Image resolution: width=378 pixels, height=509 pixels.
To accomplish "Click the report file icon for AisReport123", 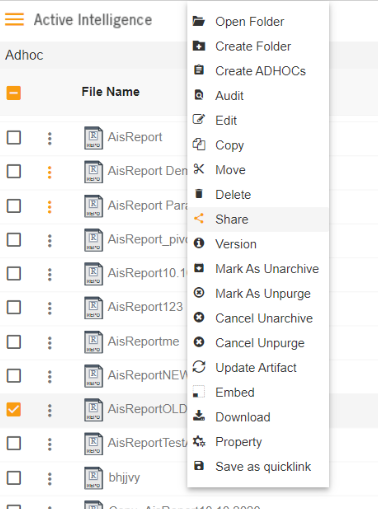I will (93, 308).
